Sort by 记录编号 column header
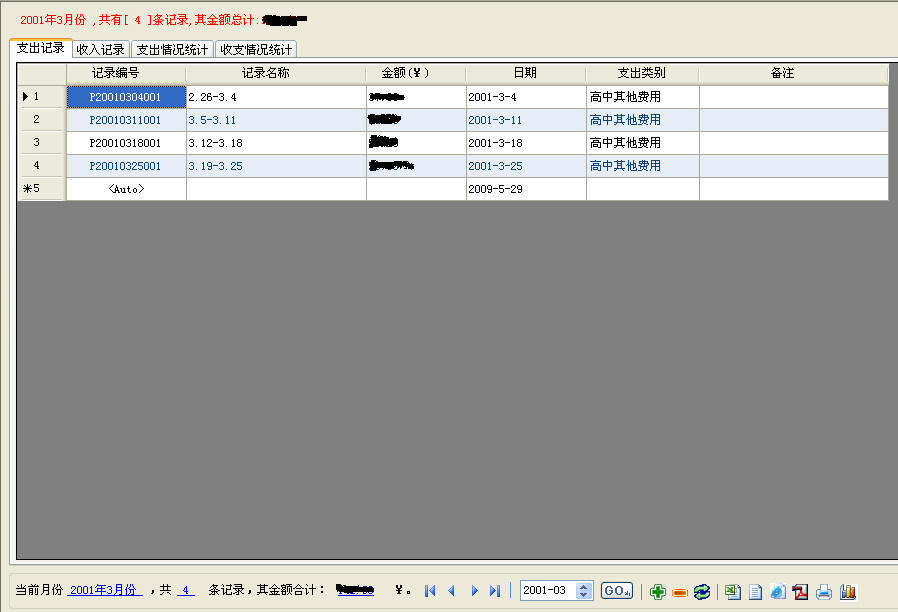The image size is (898, 612). 126,73
